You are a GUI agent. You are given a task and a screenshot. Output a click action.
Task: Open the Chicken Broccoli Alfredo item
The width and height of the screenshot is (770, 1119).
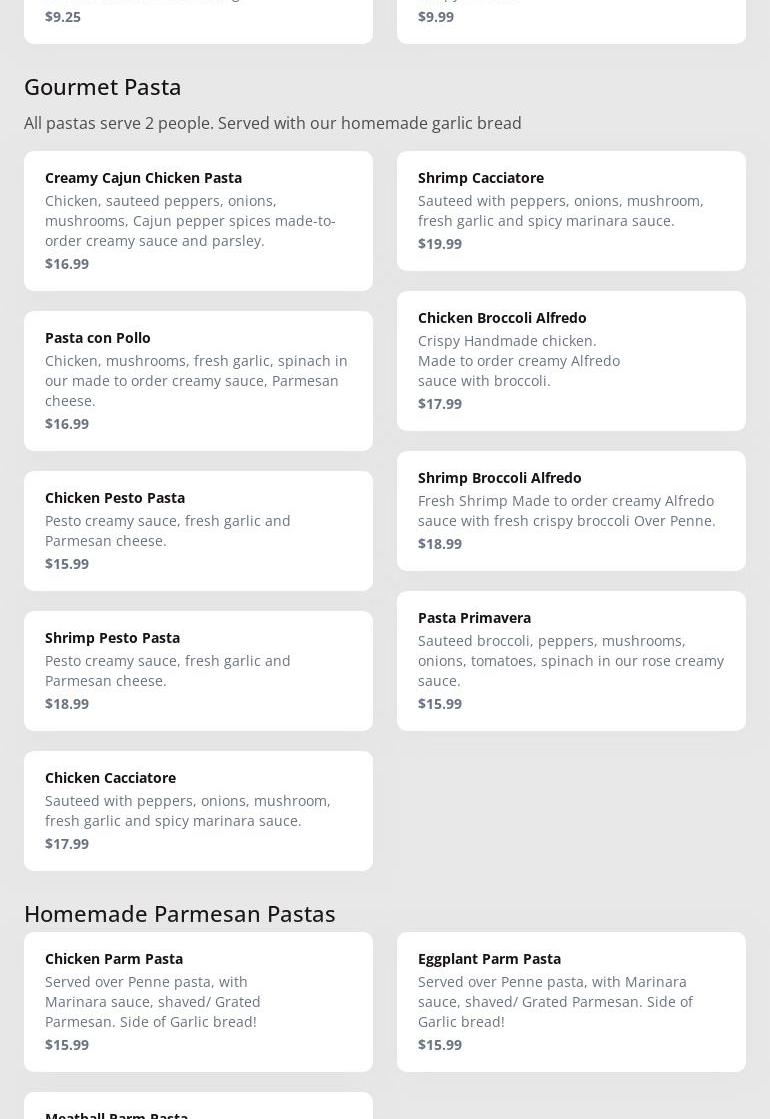click(x=571, y=360)
